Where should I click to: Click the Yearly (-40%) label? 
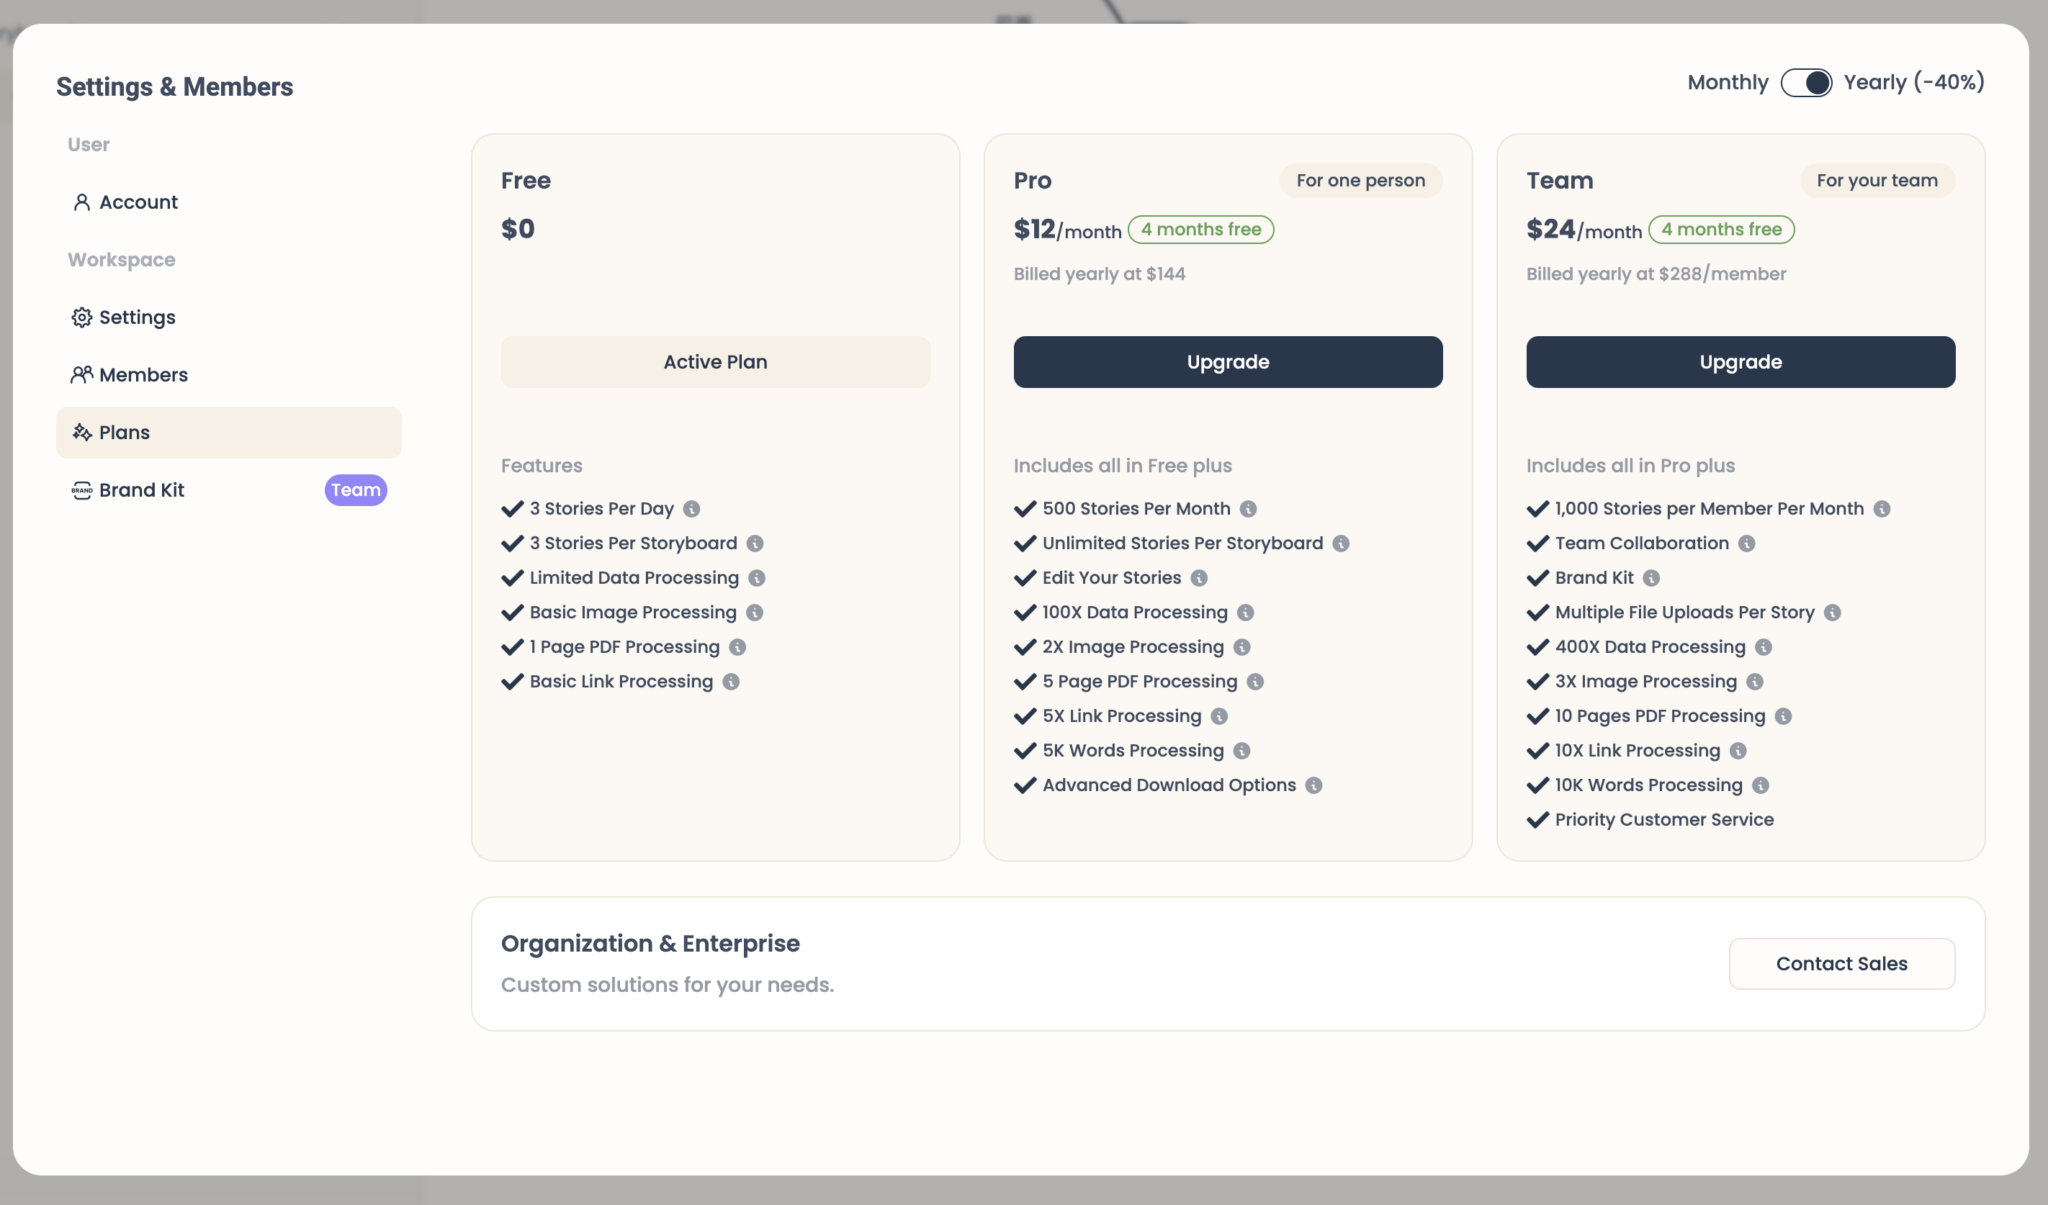click(1913, 83)
